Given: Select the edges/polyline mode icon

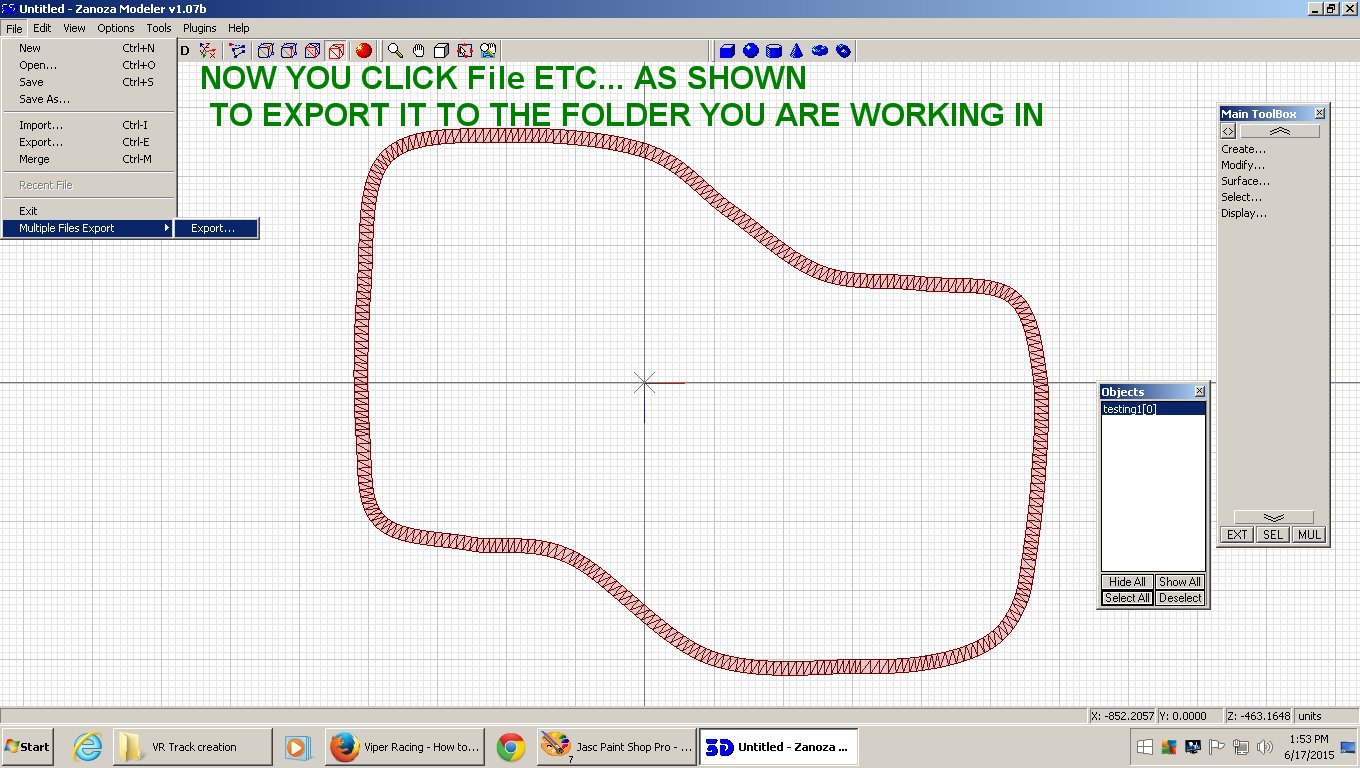Looking at the screenshot, I should 237,50.
